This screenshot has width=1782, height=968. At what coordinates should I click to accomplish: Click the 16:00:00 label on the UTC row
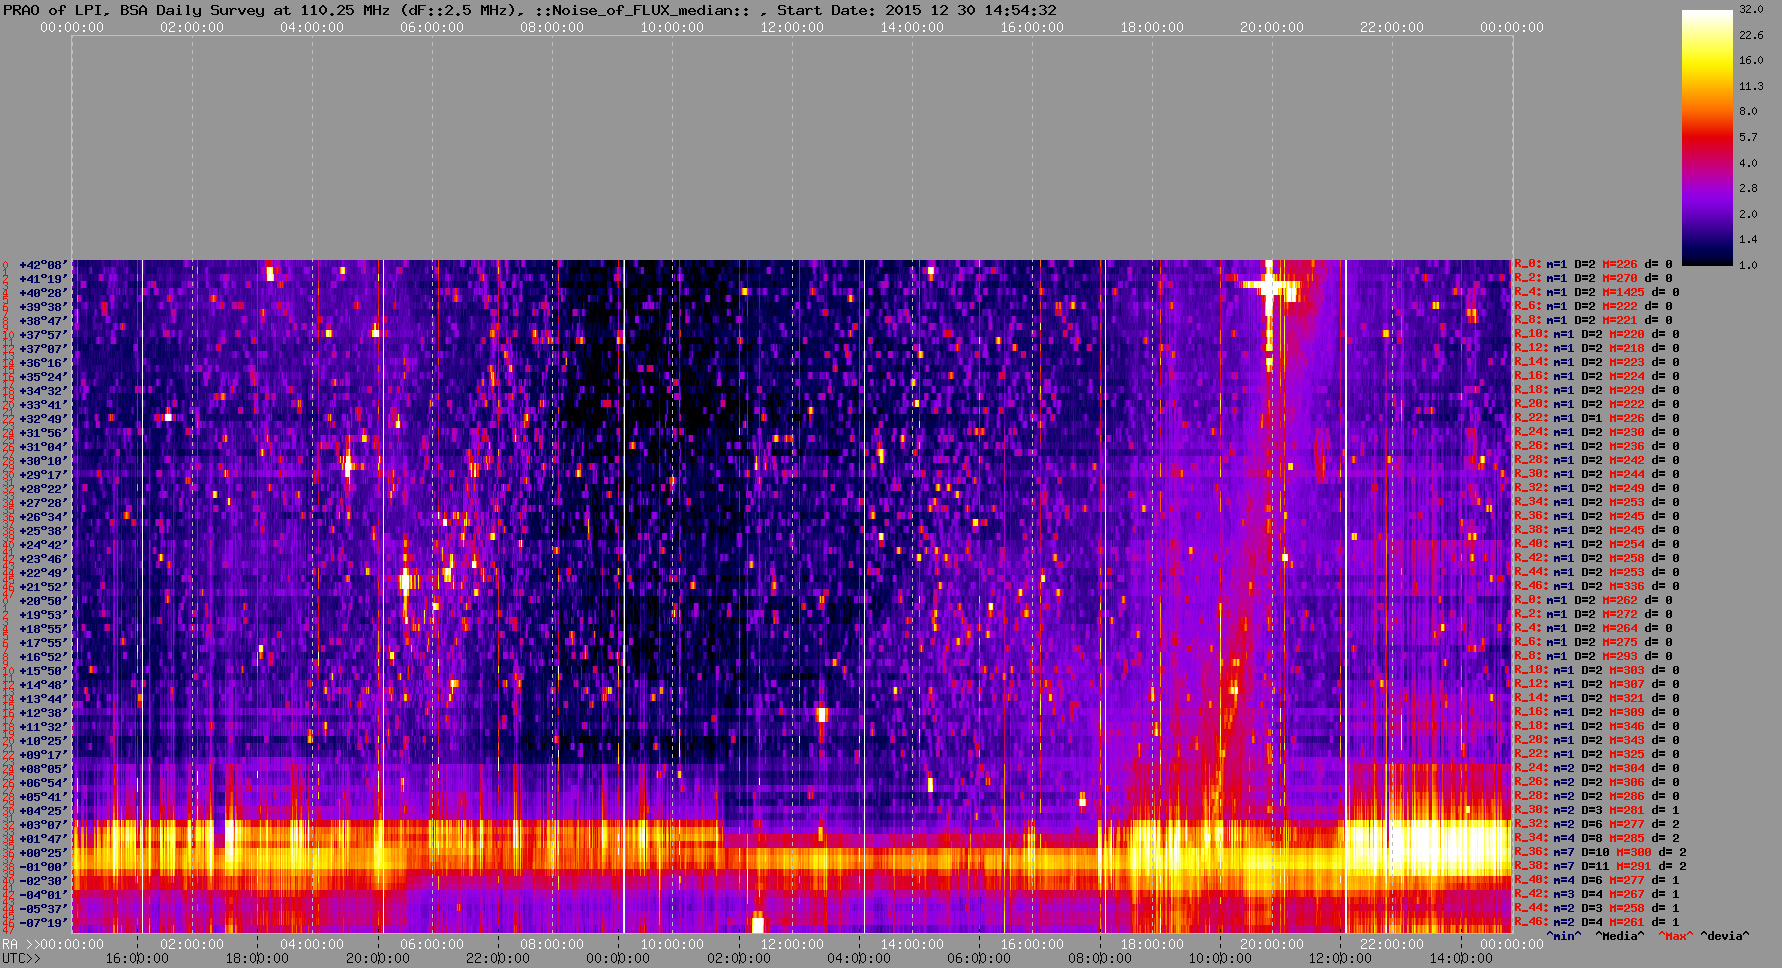138,959
